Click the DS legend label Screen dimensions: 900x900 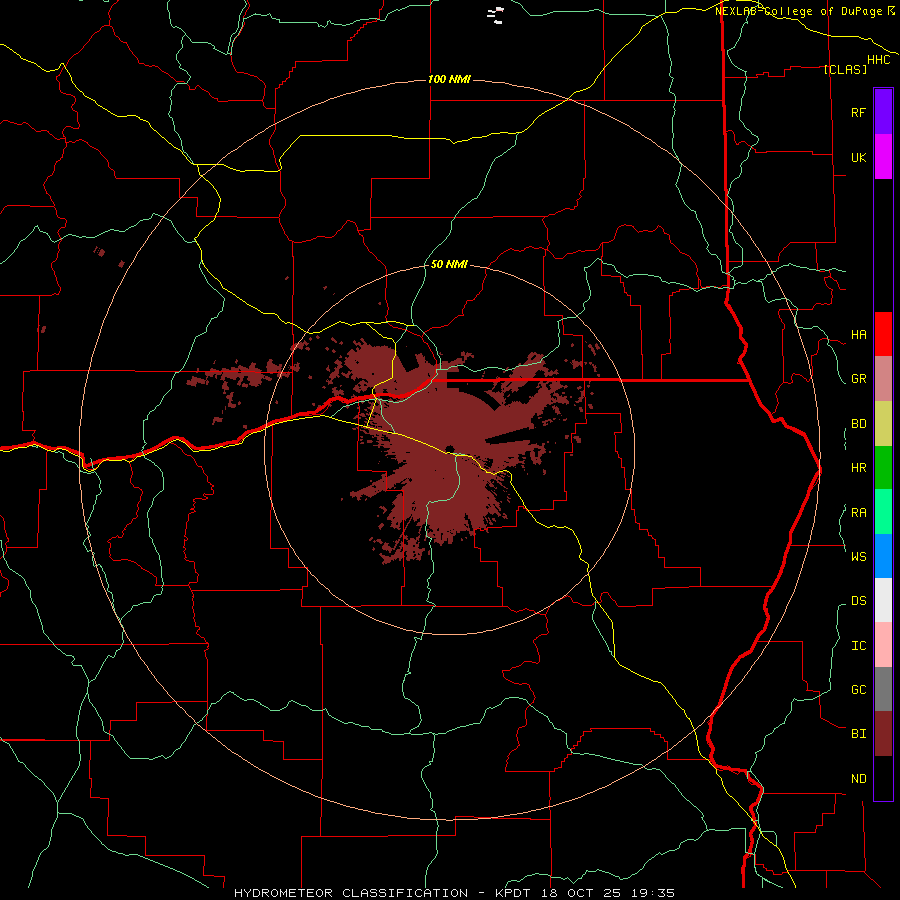[858, 601]
